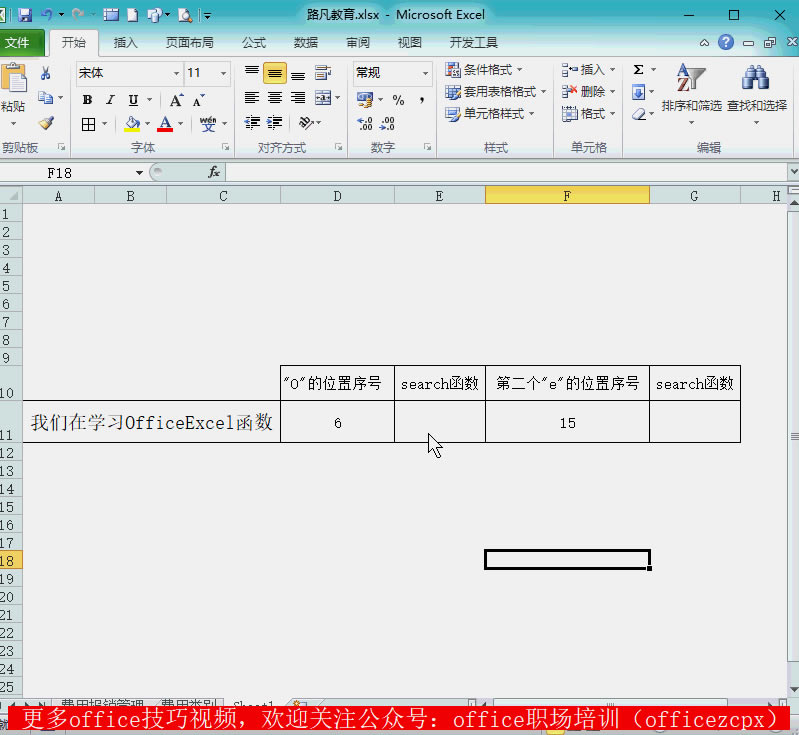Click the percent style icon
Image resolution: width=799 pixels, height=735 pixels.
398,100
